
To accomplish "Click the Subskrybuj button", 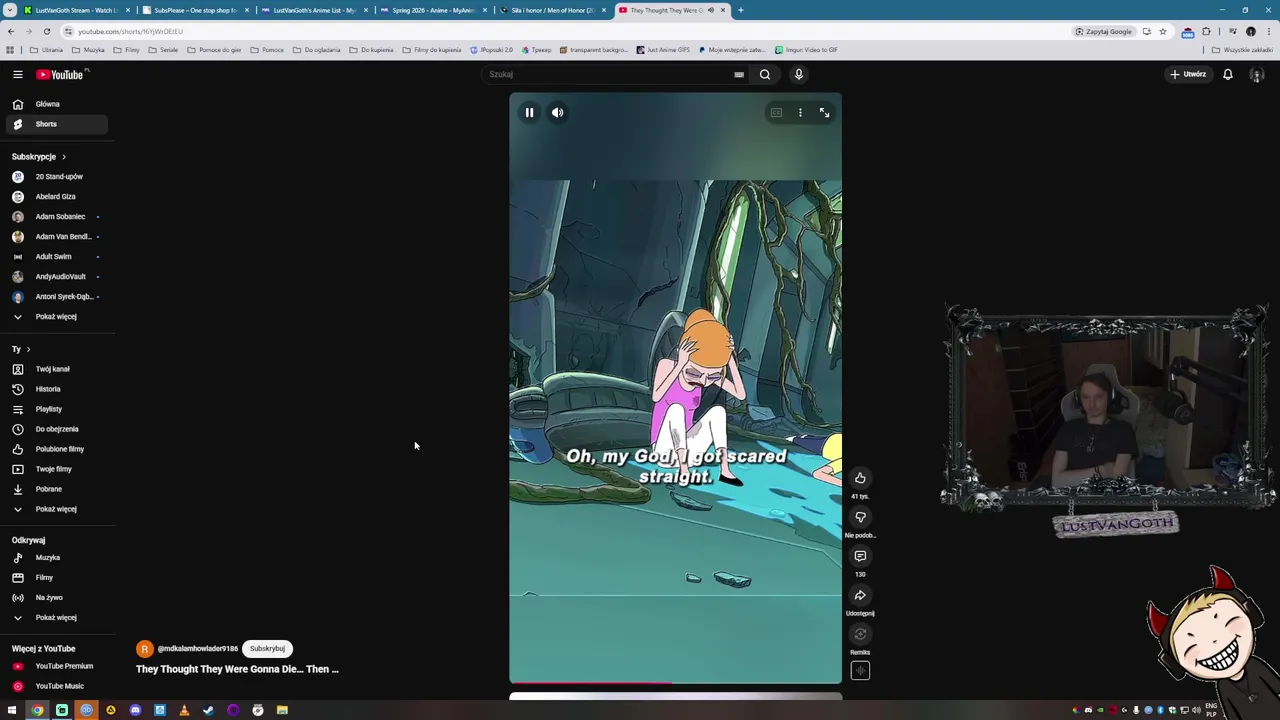I will click(x=267, y=649).
